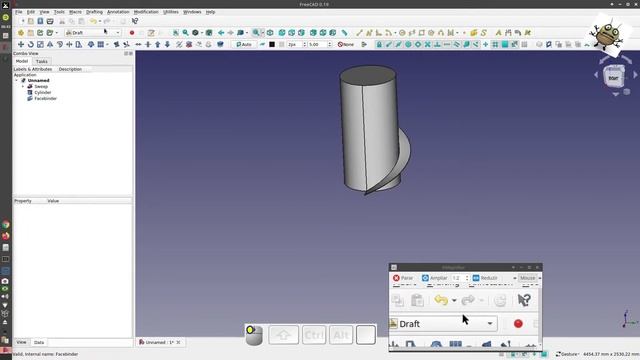The width and height of the screenshot is (640, 360).
Task: Click the Reduzir button in magnifier
Action: (x=485, y=278)
